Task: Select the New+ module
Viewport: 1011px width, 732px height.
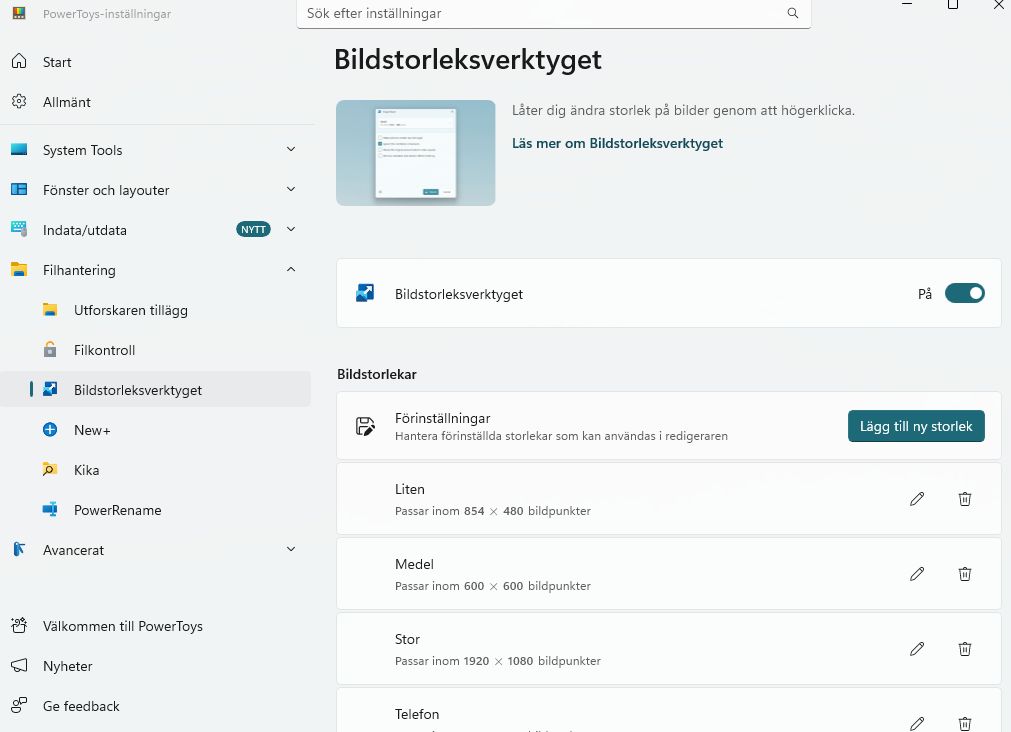Action: pos(155,430)
